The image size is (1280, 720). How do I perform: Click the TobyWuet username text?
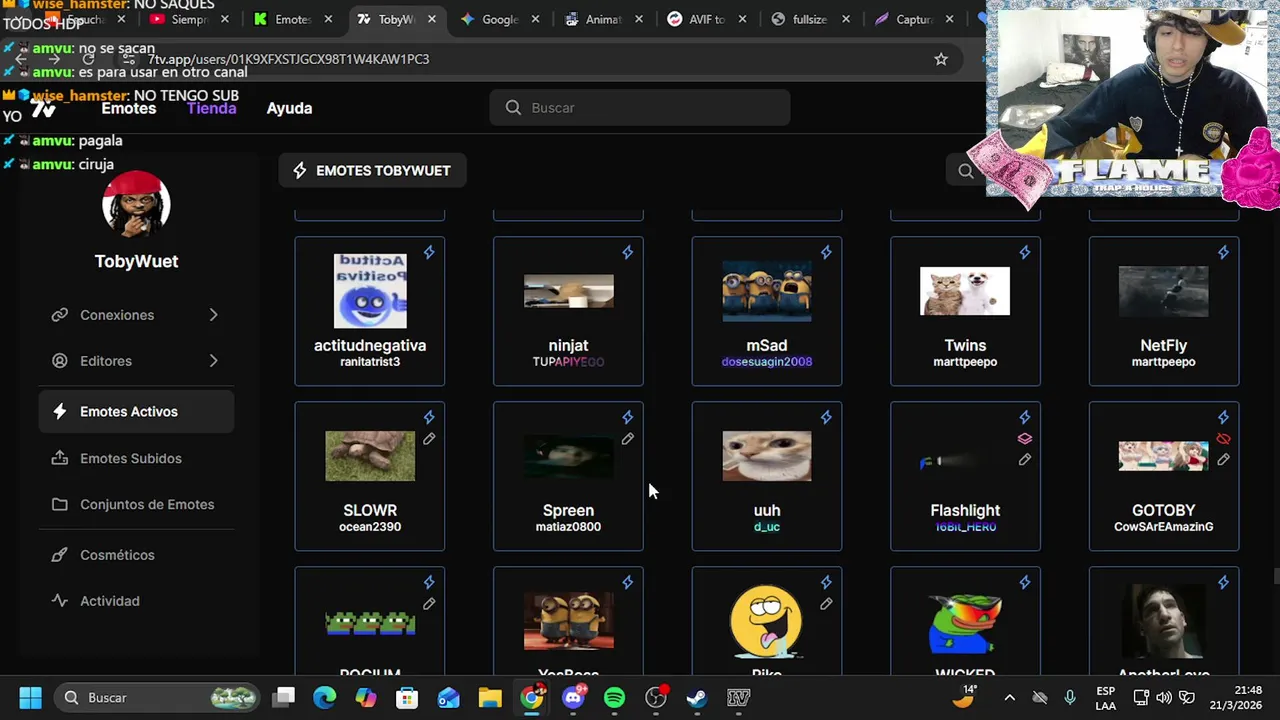click(x=136, y=261)
